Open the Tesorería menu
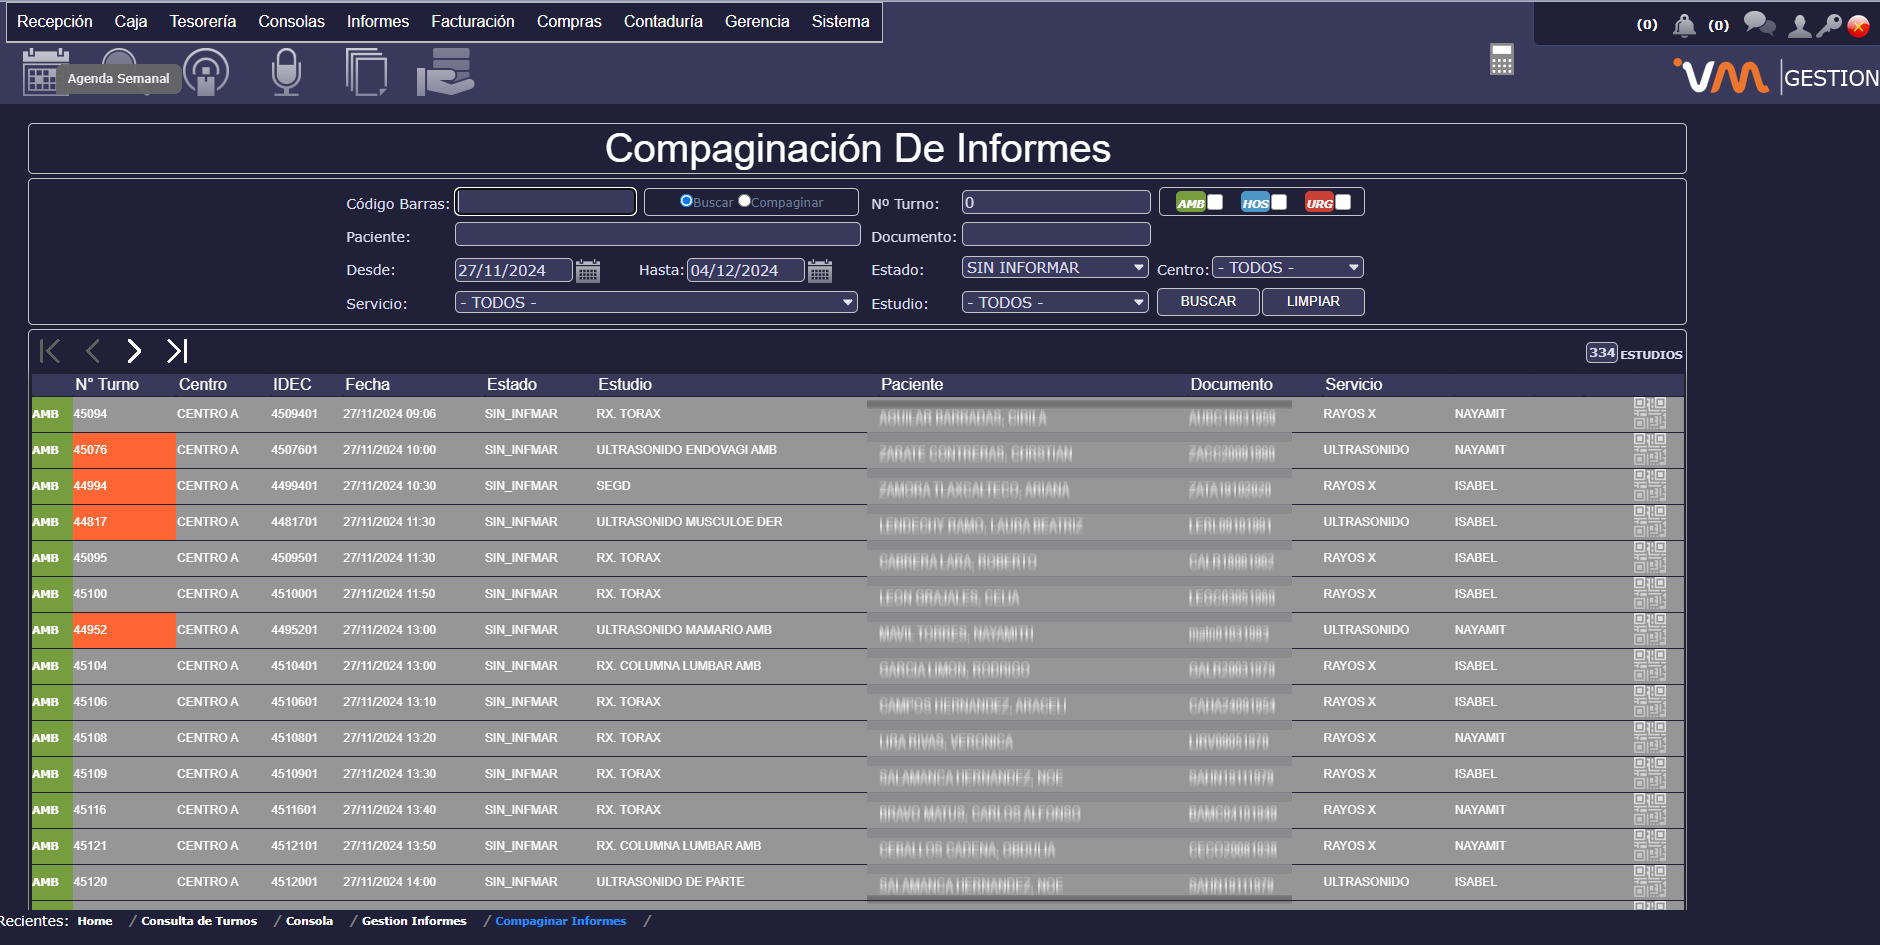Image resolution: width=1880 pixels, height=945 pixels. [203, 21]
